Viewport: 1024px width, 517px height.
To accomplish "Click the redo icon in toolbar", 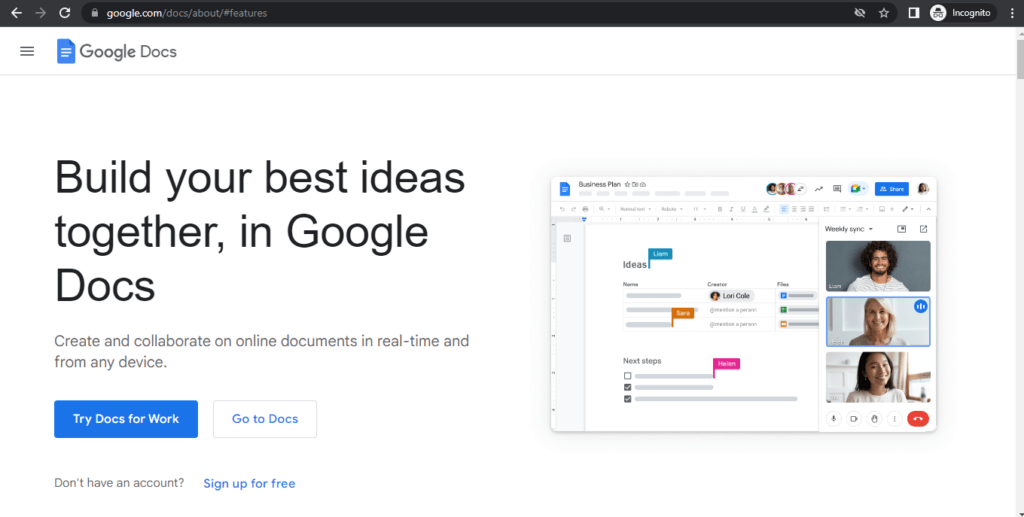I will pyautogui.click(x=573, y=209).
